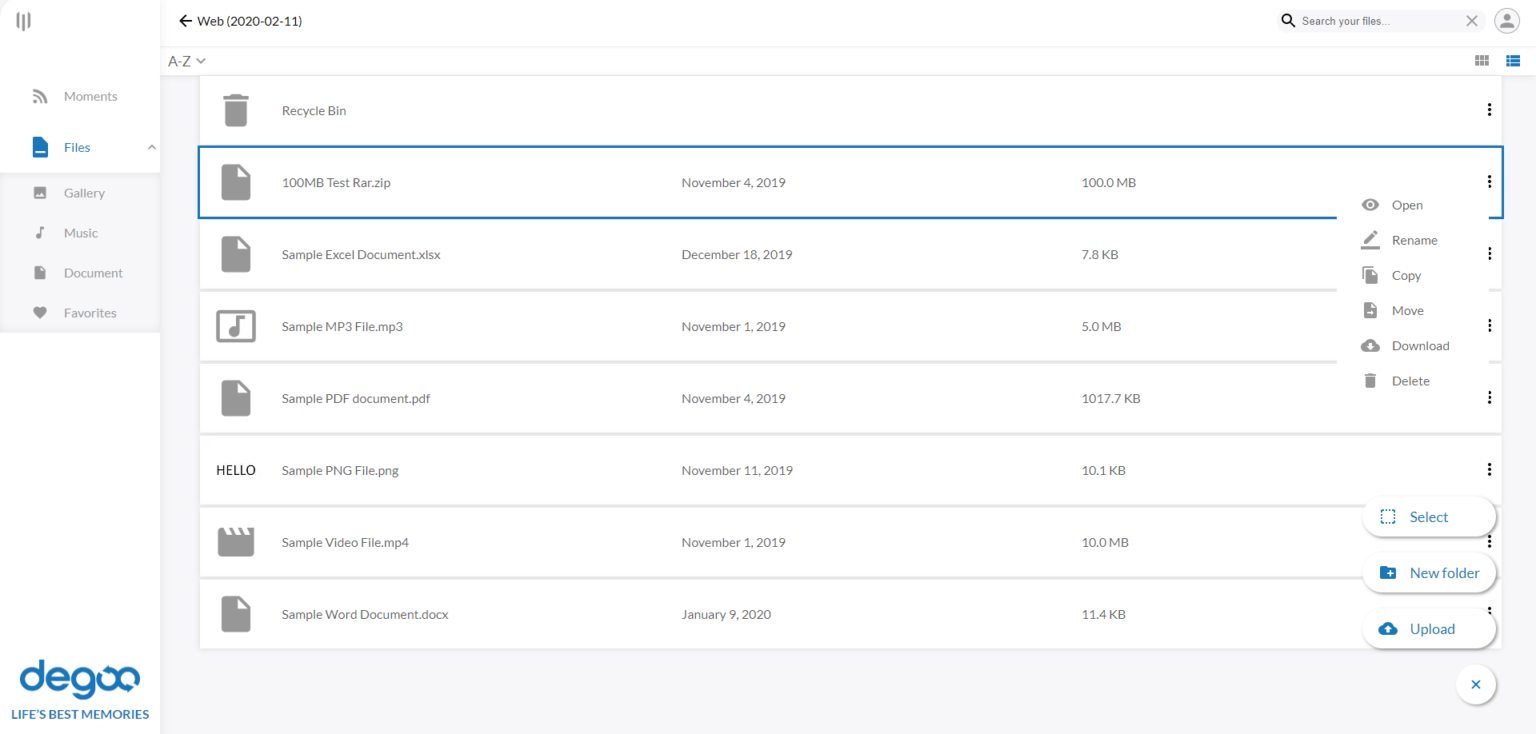
Task: Open the Moments section in sidebar
Action: tap(40, 96)
